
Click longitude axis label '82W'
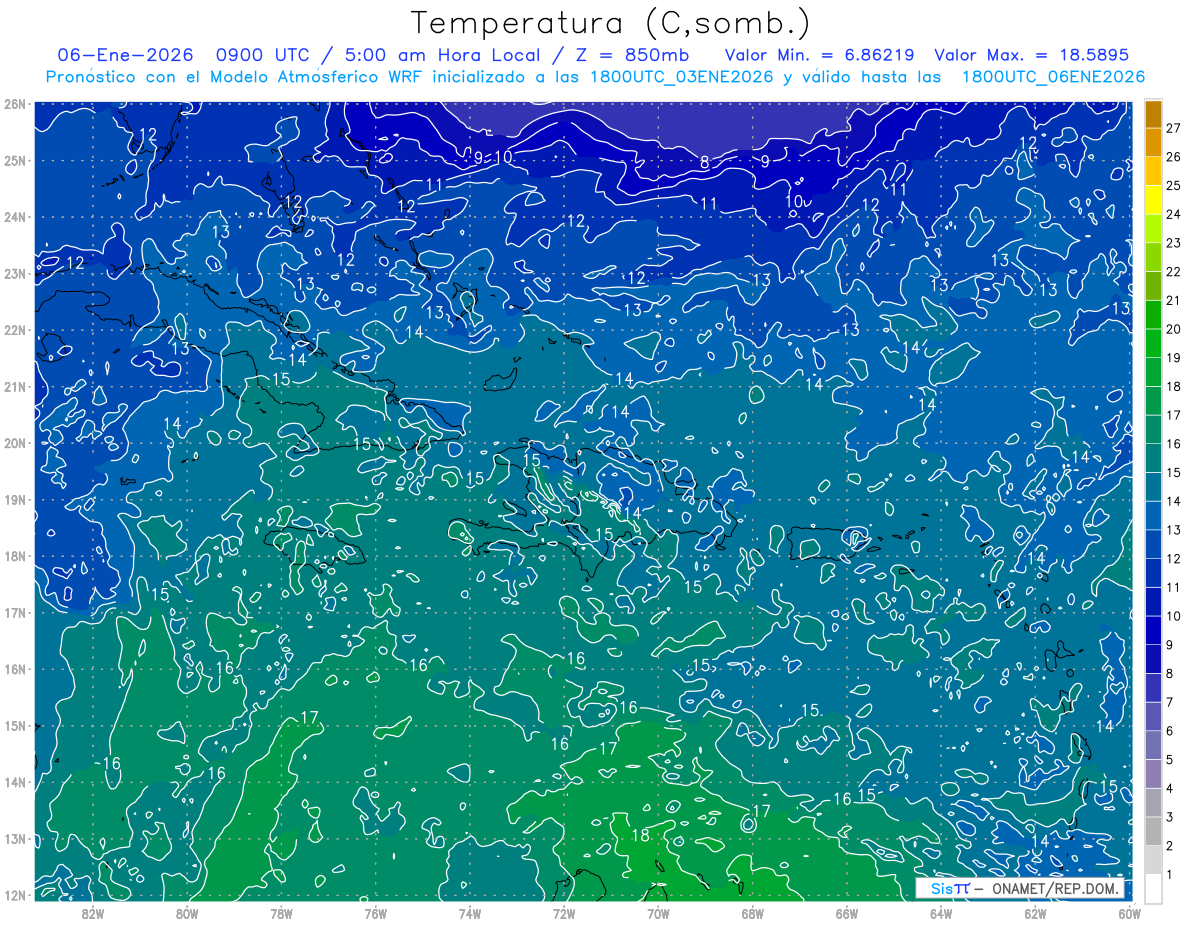click(92, 913)
